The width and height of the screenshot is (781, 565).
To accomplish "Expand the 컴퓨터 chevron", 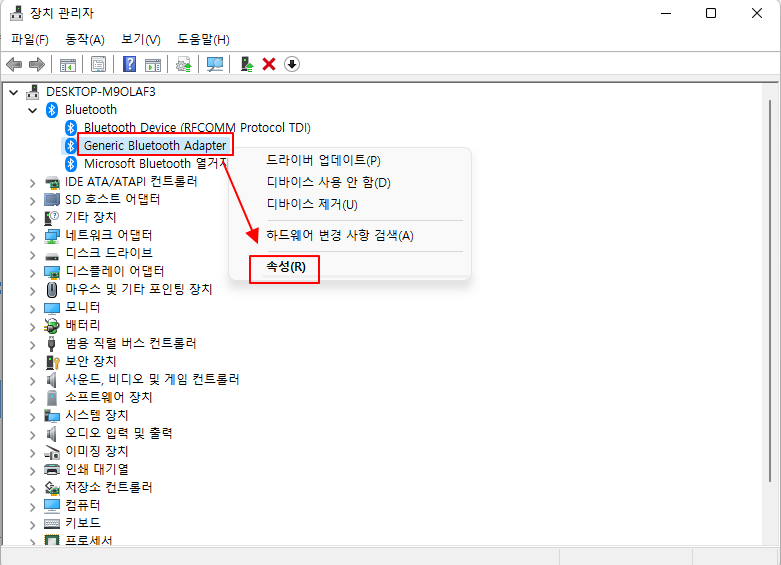I will click(x=33, y=507).
